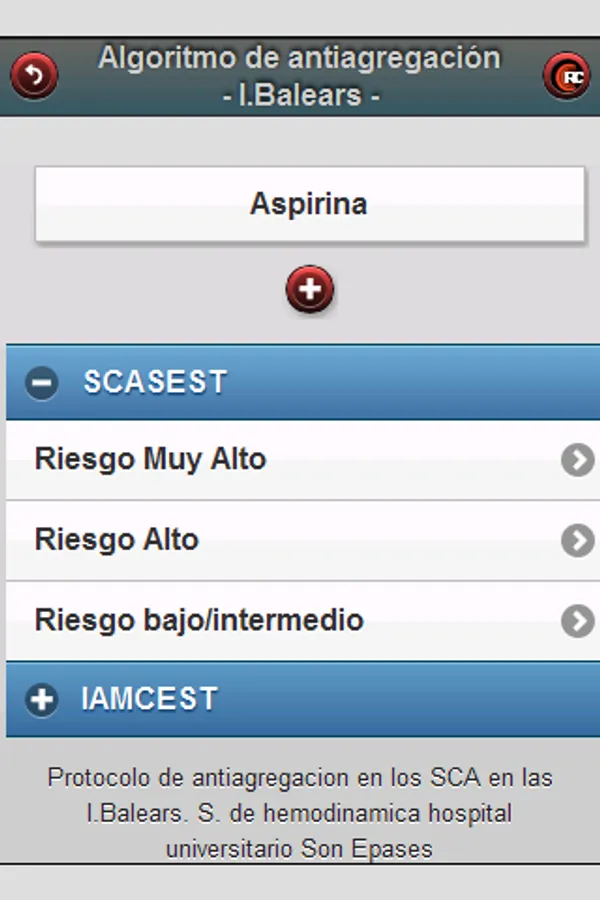Open the RC logo icon in header
600x900 pixels.
point(566,76)
